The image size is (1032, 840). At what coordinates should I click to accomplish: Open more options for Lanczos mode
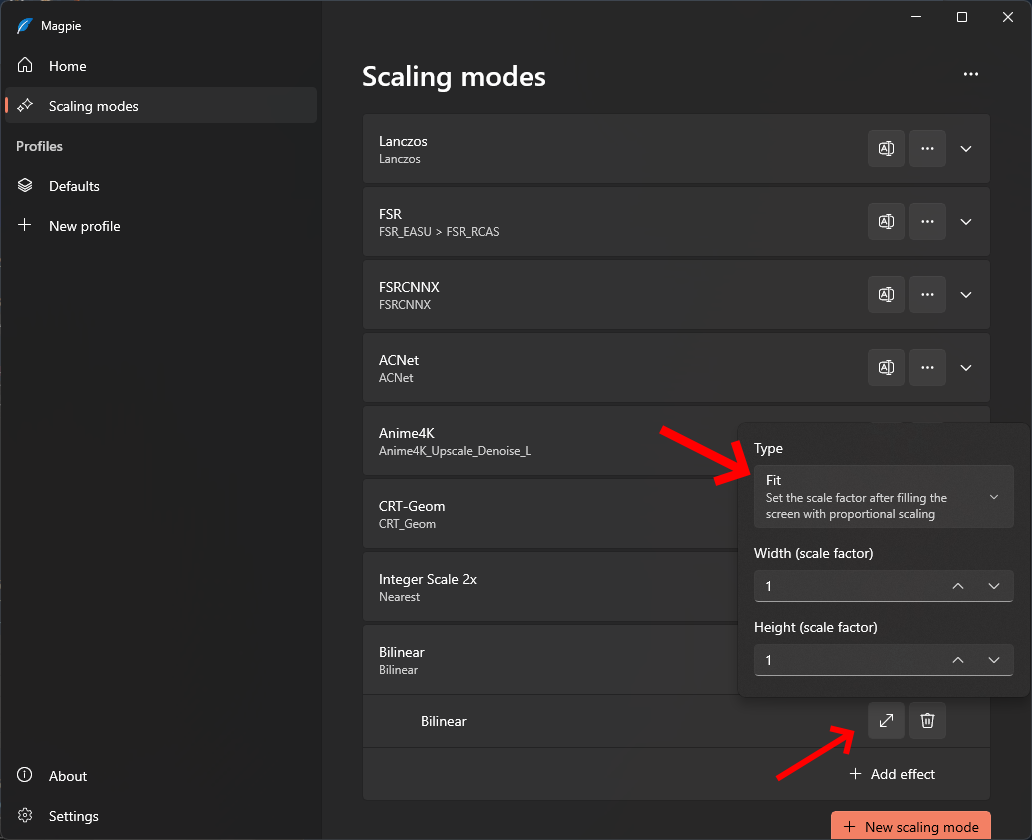927,148
